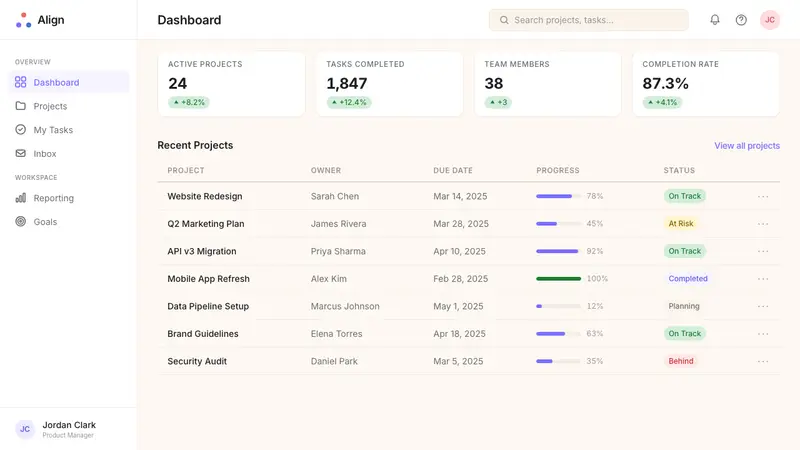Click the Planning status label

click(684, 306)
